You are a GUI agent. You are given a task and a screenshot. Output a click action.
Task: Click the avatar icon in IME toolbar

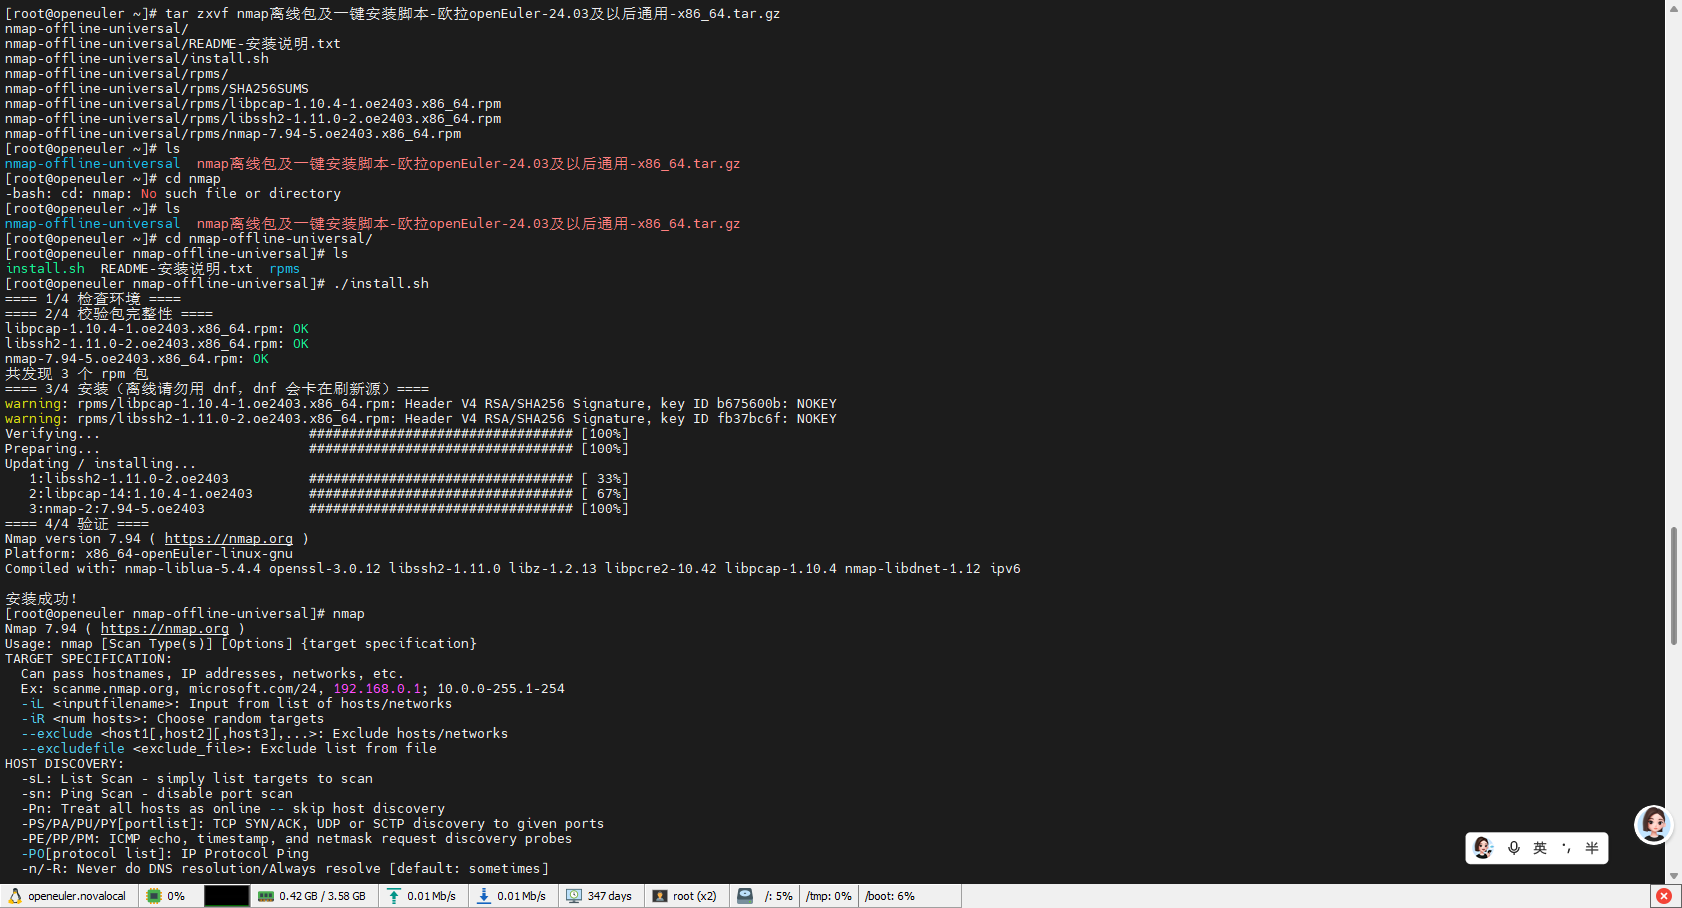(1484, 848)
